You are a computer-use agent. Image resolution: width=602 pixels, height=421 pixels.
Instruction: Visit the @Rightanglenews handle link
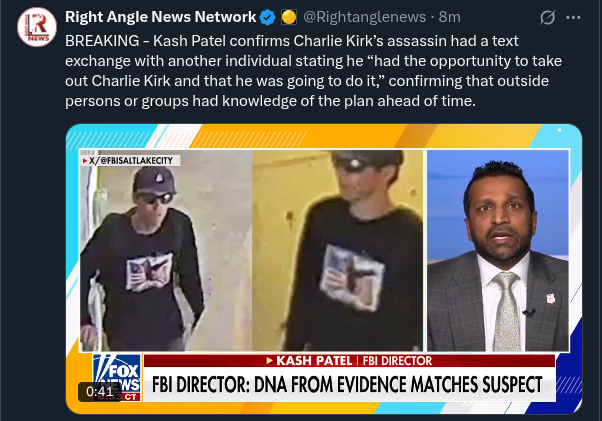tap(365, 17)
